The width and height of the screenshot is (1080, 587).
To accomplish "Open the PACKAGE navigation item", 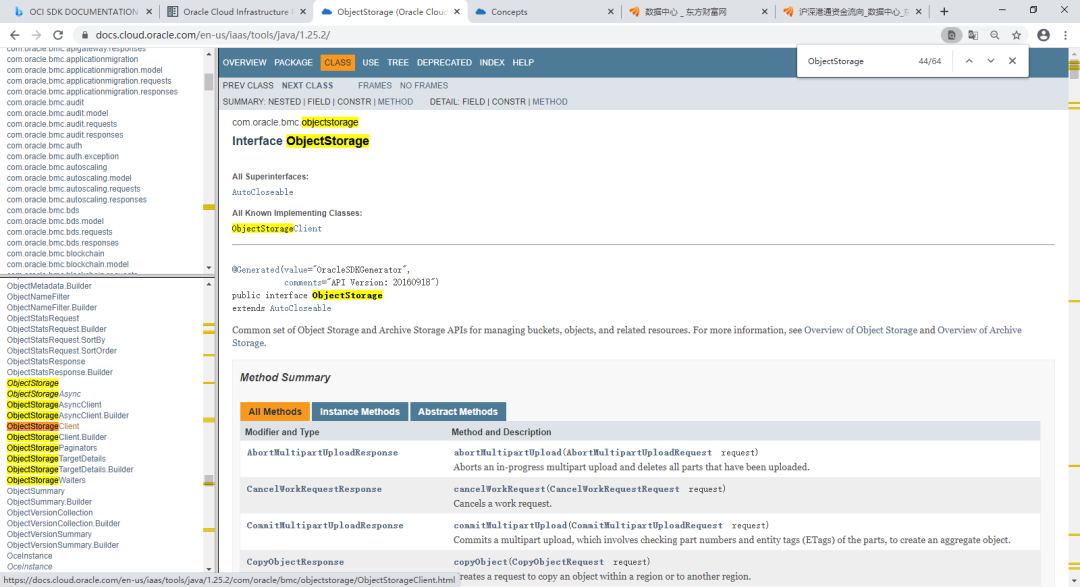I will [293, 63].
